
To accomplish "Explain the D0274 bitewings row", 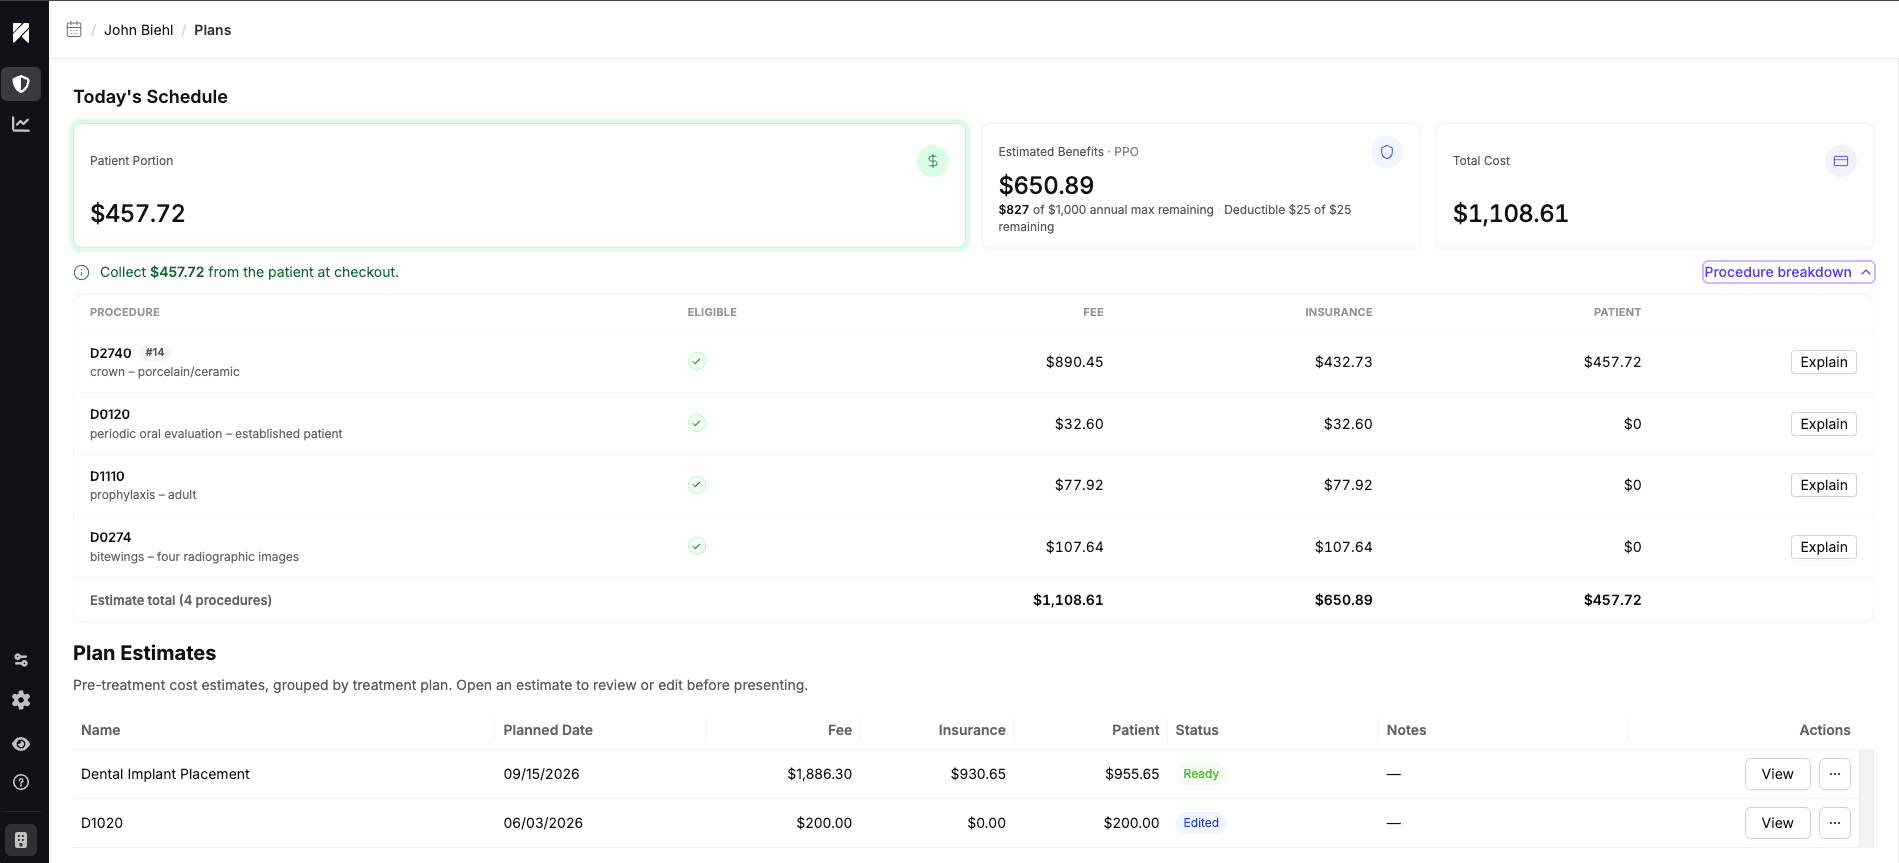I will point(1824,547).
